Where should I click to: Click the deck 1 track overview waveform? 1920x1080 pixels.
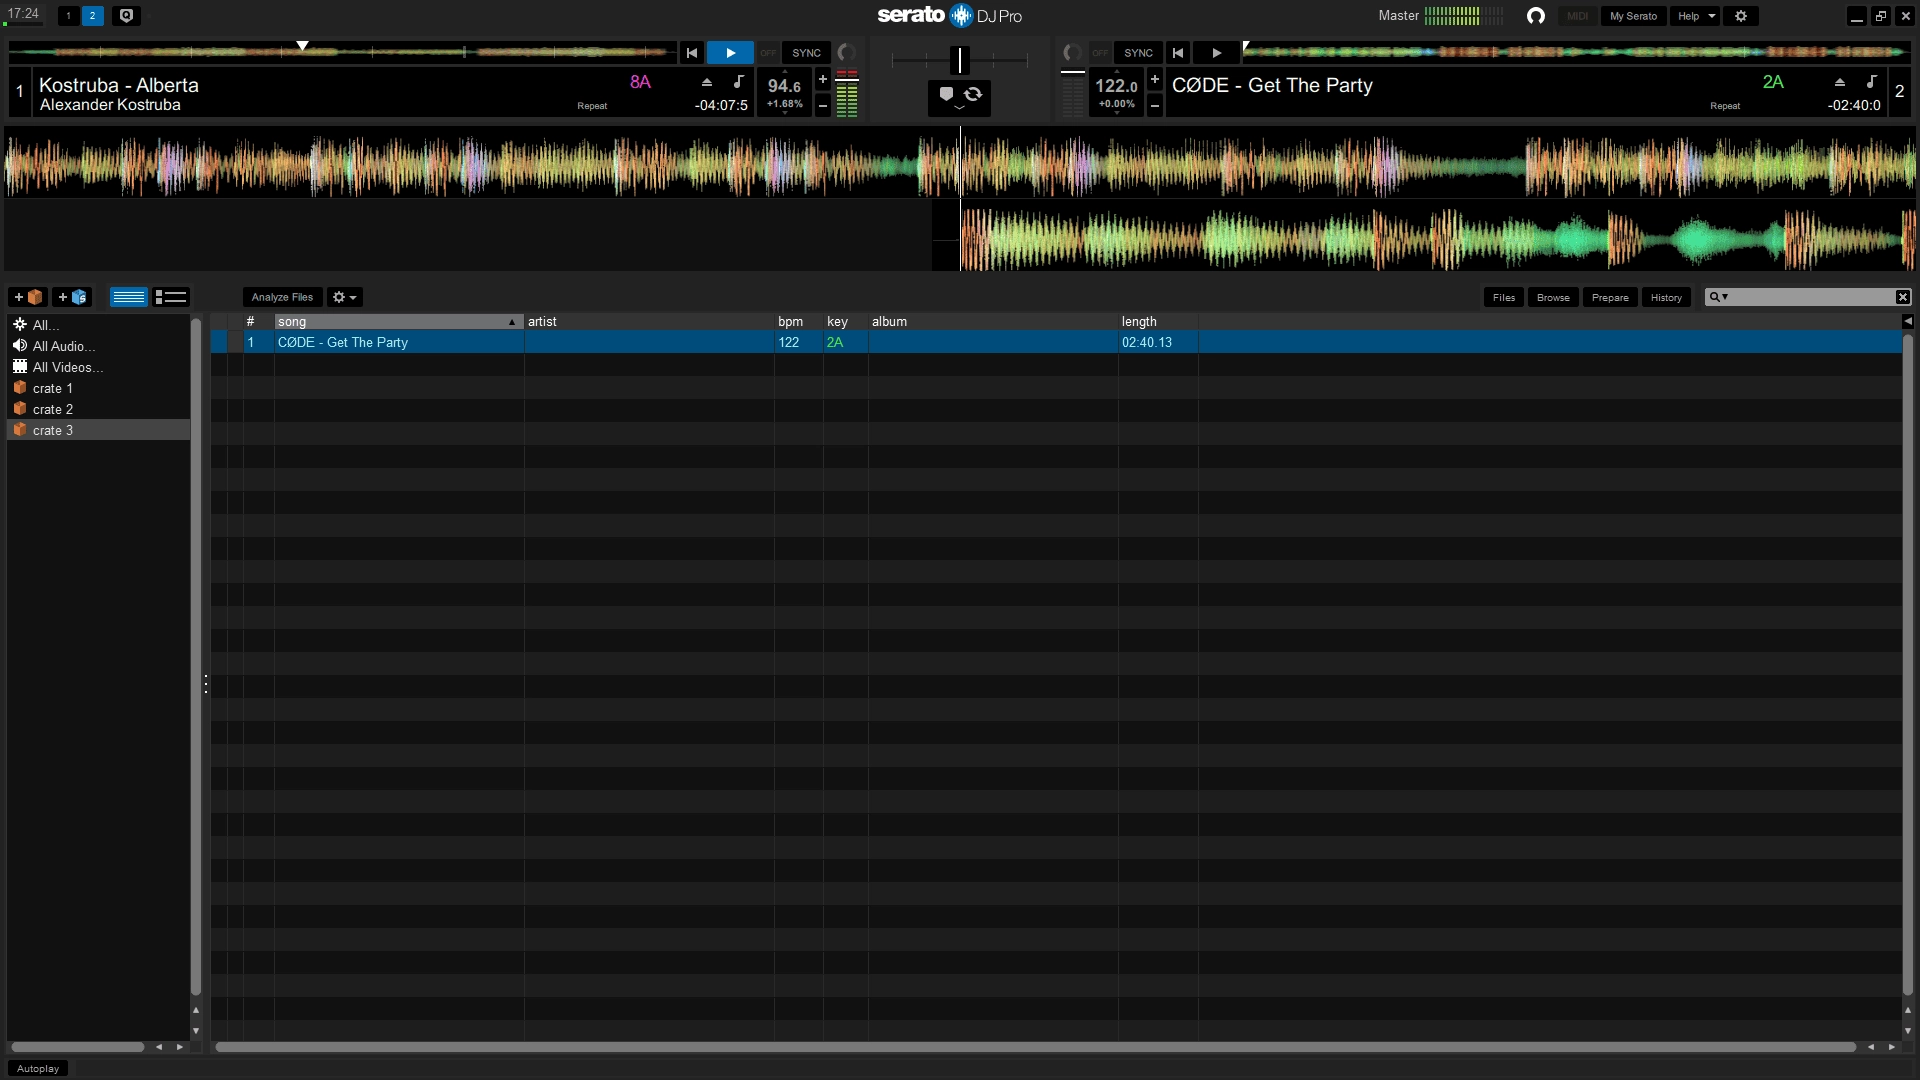pyautogui.click(x=341, y=51)
